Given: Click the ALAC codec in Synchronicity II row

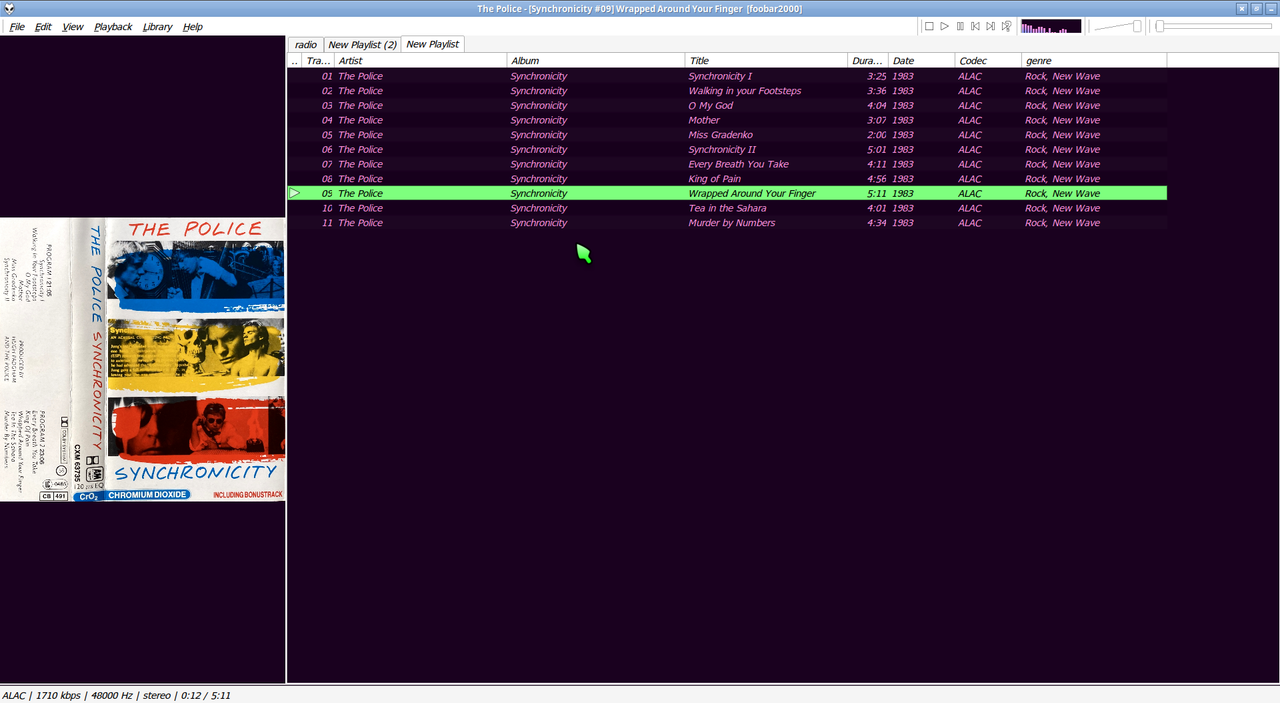Looking at the screenshot, I should [x=970, y=149].
